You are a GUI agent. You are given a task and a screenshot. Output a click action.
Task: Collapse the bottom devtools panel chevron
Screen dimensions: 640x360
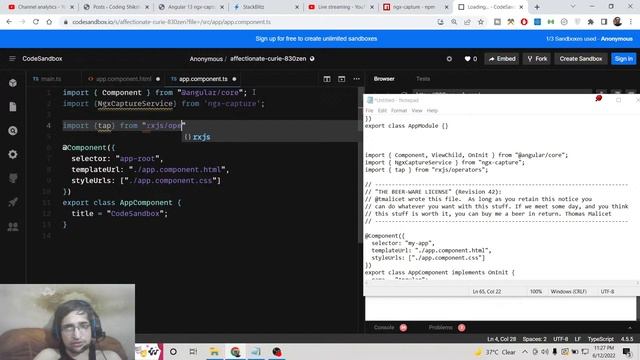point(630,328)
